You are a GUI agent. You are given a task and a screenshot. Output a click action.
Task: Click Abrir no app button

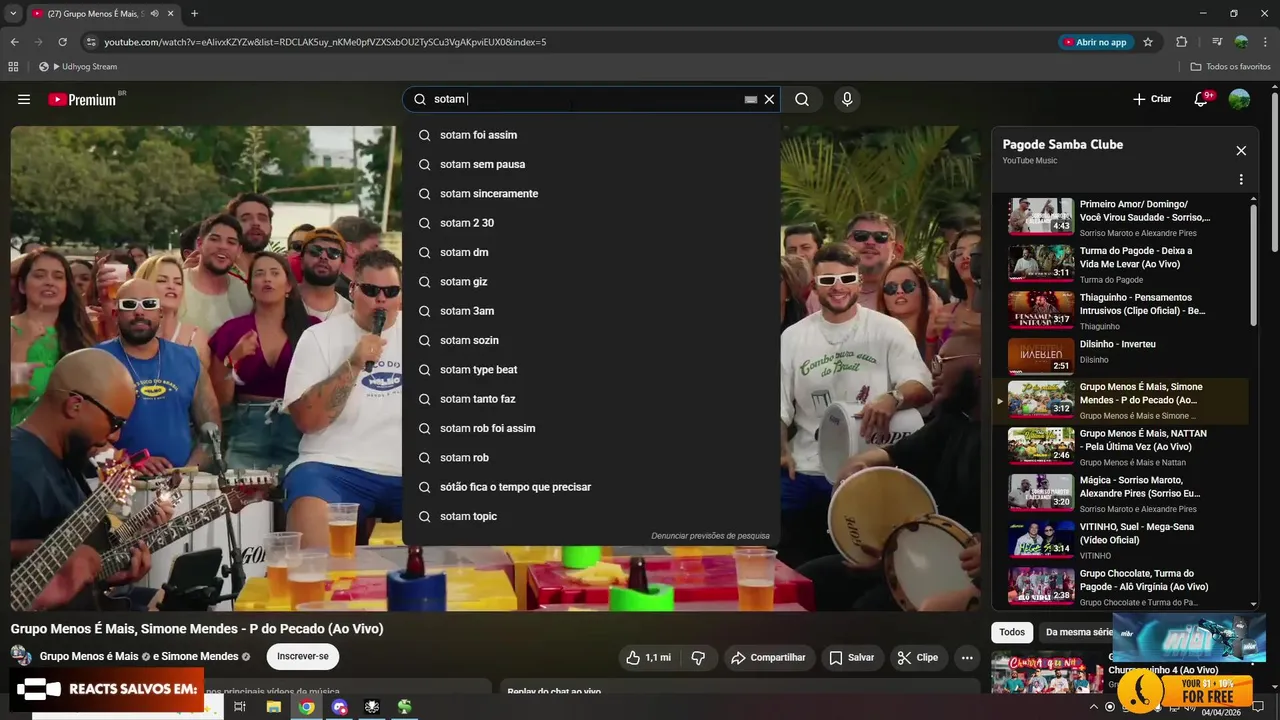coord(1095,42)
